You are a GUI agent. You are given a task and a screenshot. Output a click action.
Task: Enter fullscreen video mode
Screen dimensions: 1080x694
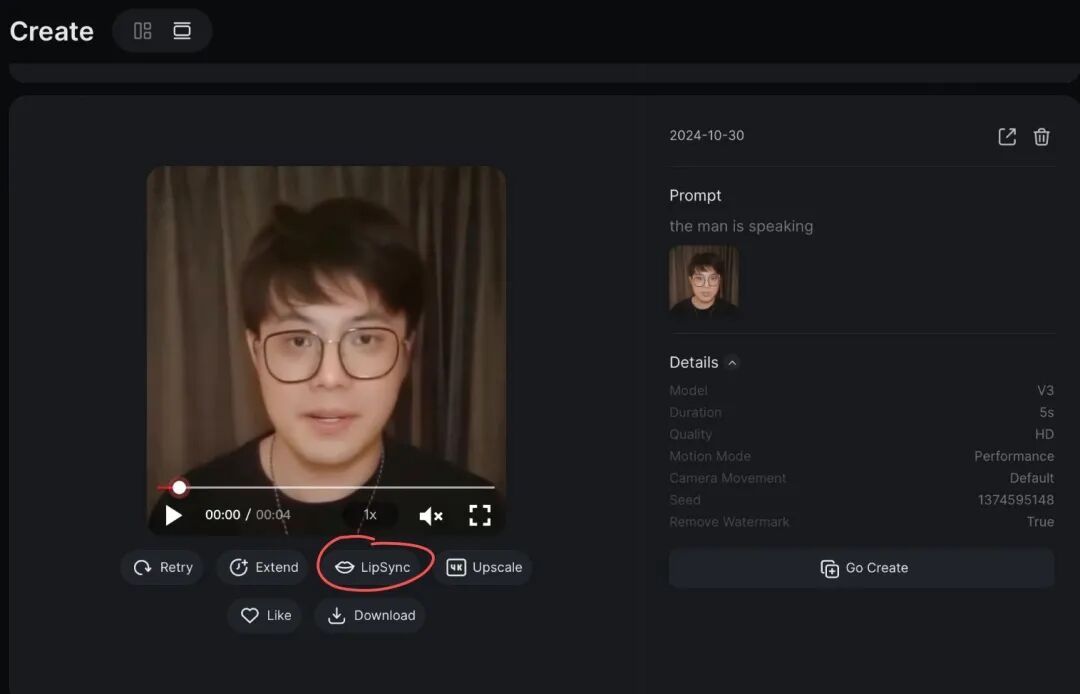tap(480, 515)
